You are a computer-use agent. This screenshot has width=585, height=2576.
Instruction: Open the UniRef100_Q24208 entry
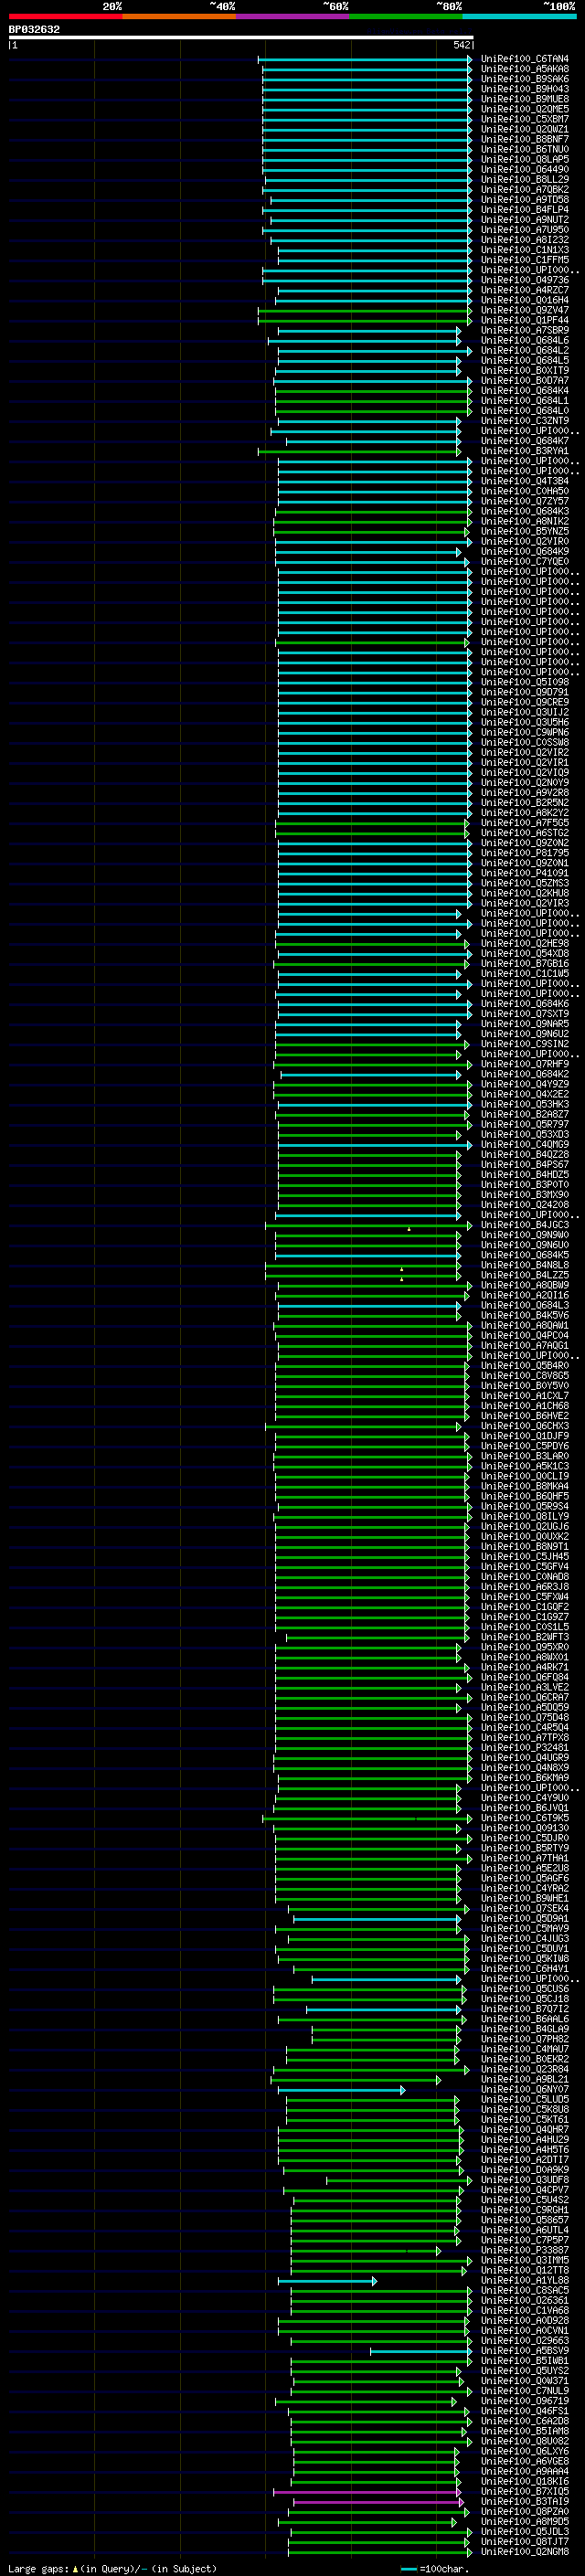525,1205
